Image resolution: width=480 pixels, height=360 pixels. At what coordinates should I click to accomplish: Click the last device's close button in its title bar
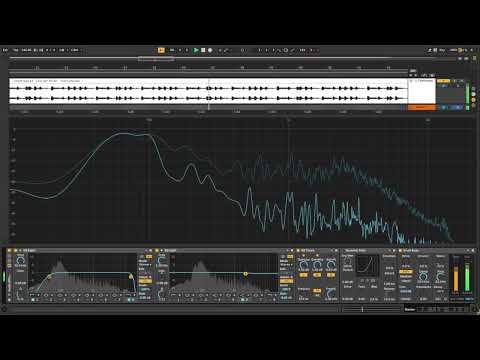pos(473,250)
